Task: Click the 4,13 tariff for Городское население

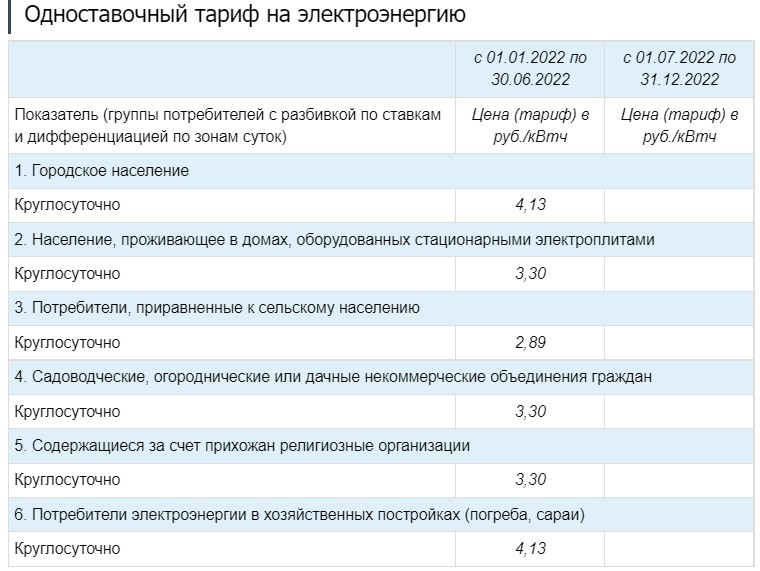Action: tap(530, 205)
